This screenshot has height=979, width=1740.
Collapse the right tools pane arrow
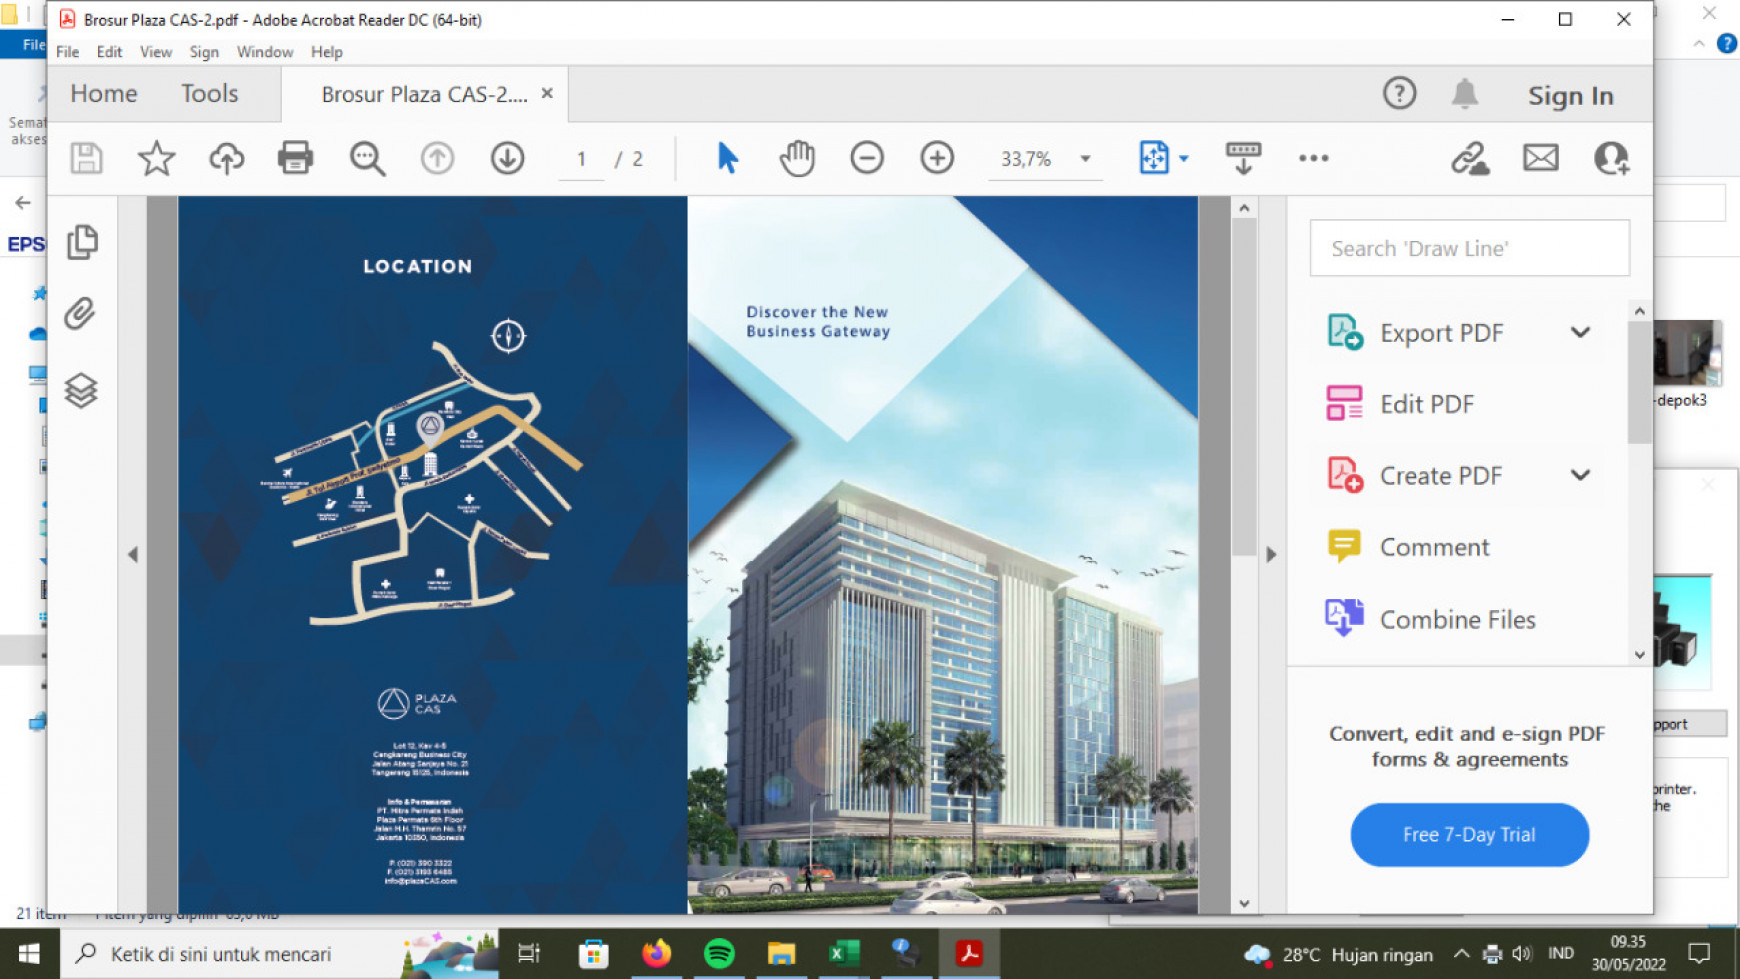pyautogui.click(x=1271, y=554)
